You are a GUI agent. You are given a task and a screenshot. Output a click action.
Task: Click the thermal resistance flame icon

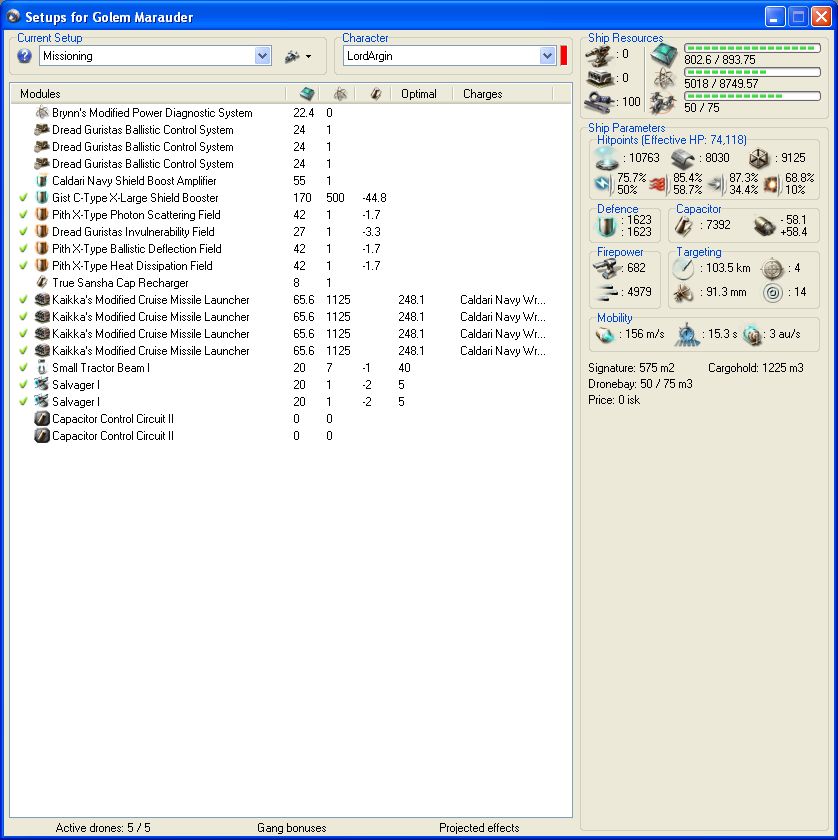click(660, 184)
